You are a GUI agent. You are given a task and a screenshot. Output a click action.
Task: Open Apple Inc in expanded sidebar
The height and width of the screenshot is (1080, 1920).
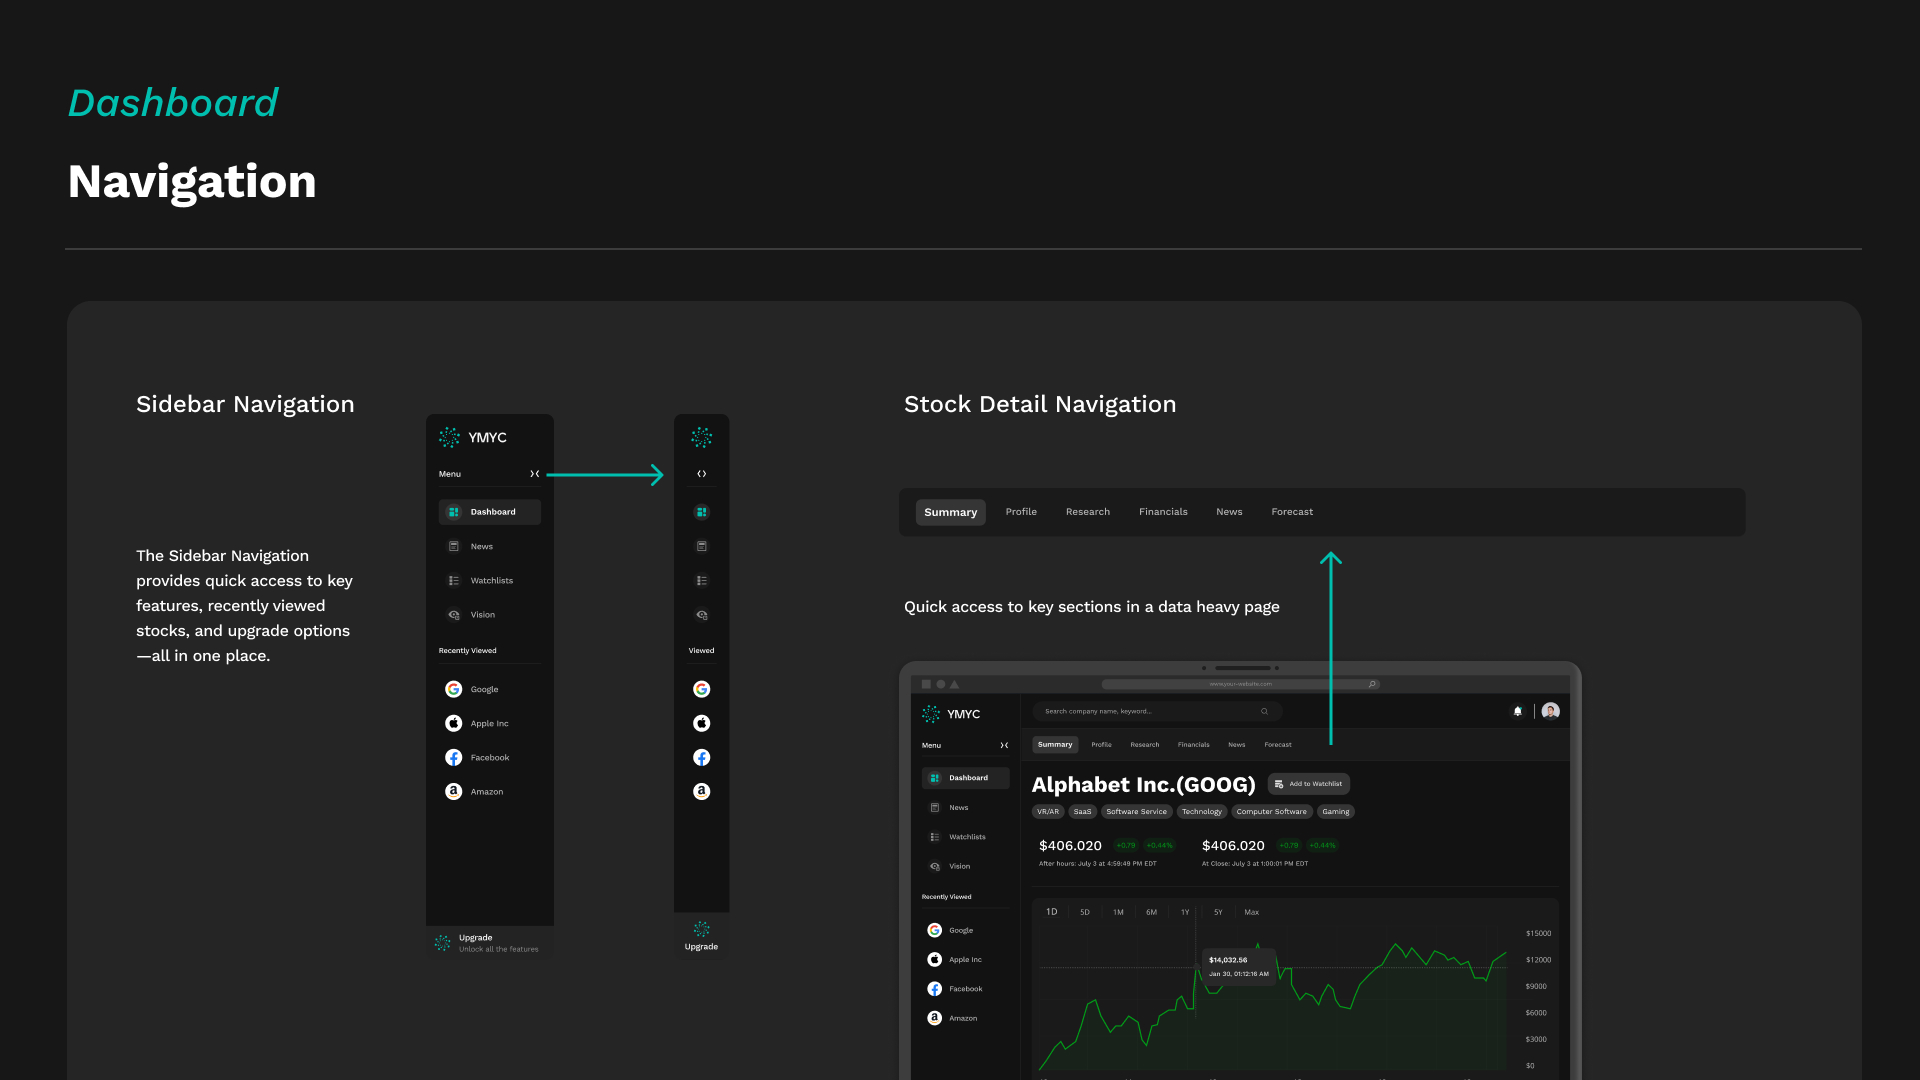(x=488, y=723)
